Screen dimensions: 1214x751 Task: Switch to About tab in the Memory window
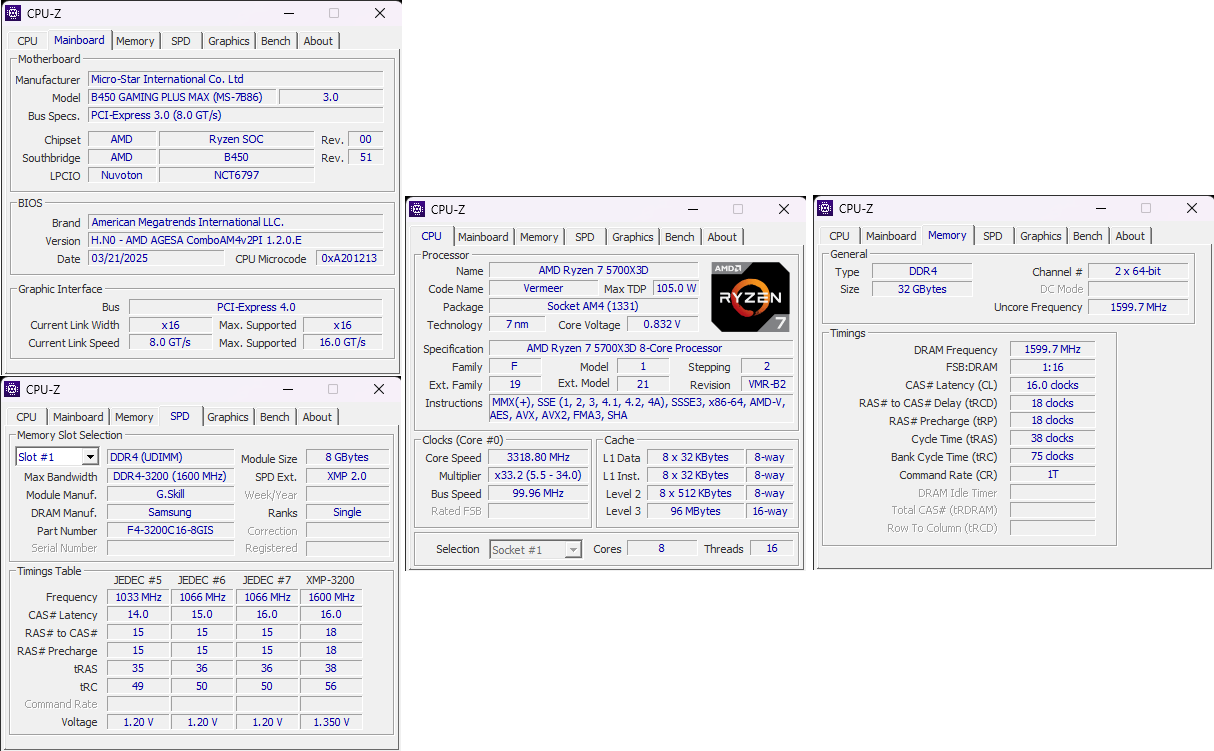1130,236
